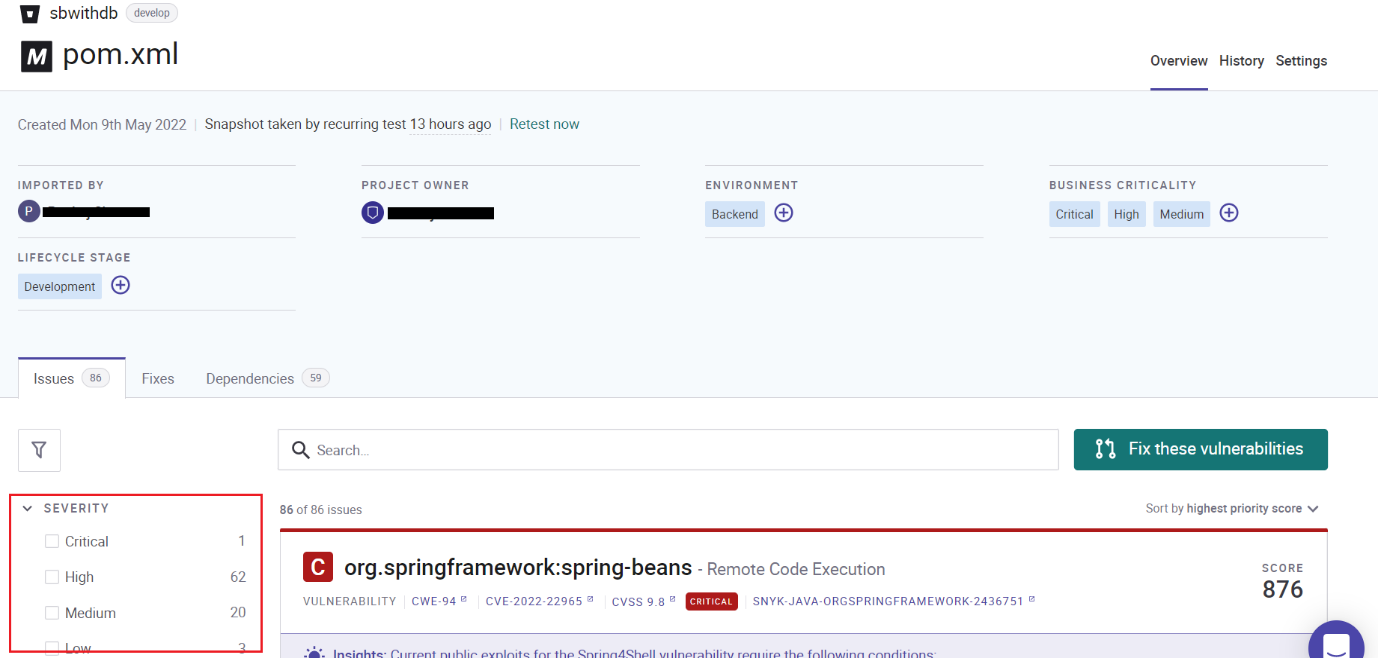
Task: Switch to the History tab
Action: [1242, 61]
